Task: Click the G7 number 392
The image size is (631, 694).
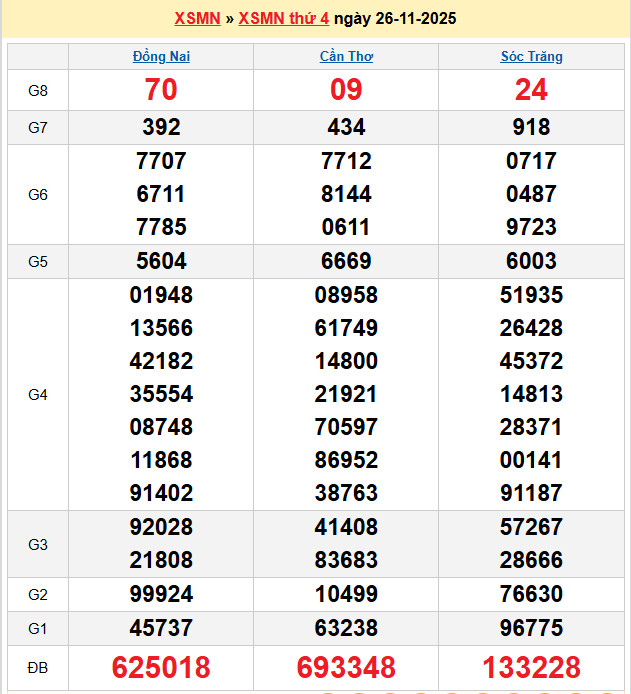Action: pyautogui.click(x=161, y=127)
